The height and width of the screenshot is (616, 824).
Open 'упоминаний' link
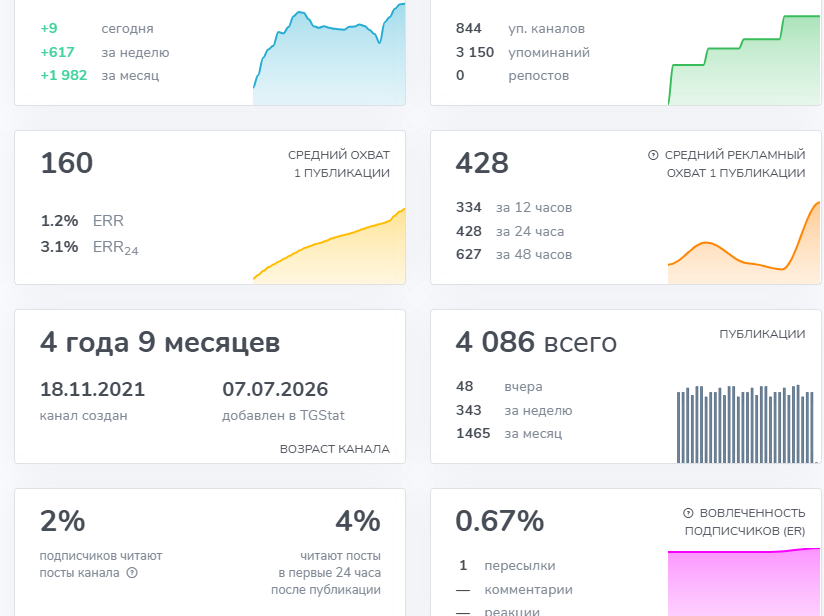coord(549,53)
